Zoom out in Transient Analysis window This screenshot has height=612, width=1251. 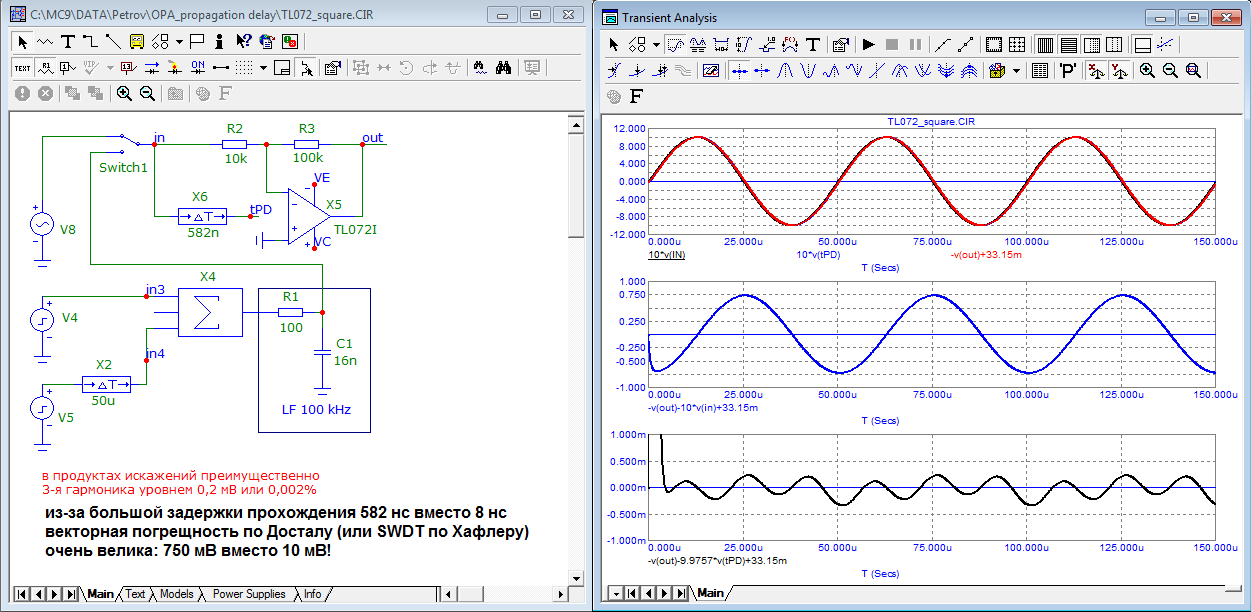coord(1169,71)
